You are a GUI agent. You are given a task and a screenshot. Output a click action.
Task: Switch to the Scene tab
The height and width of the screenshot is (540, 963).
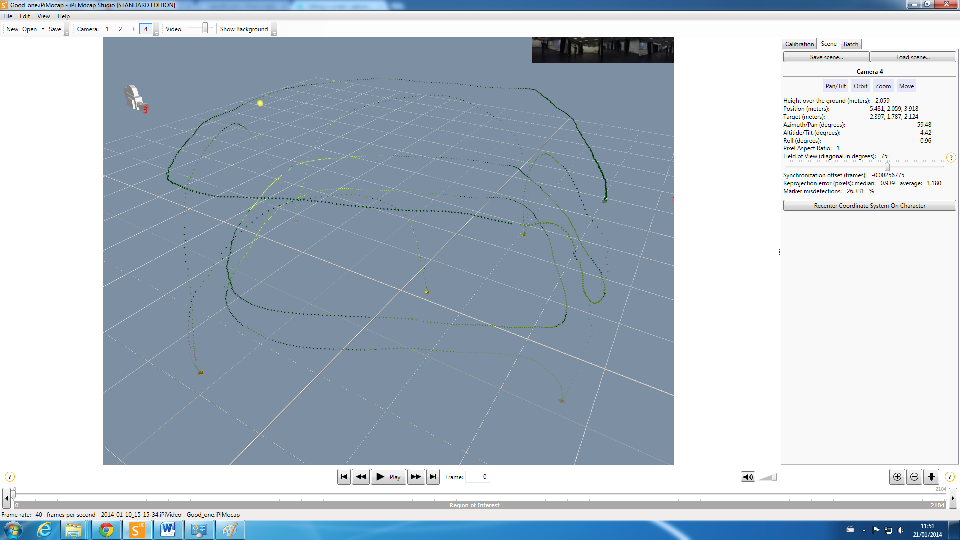pos(828,44)
